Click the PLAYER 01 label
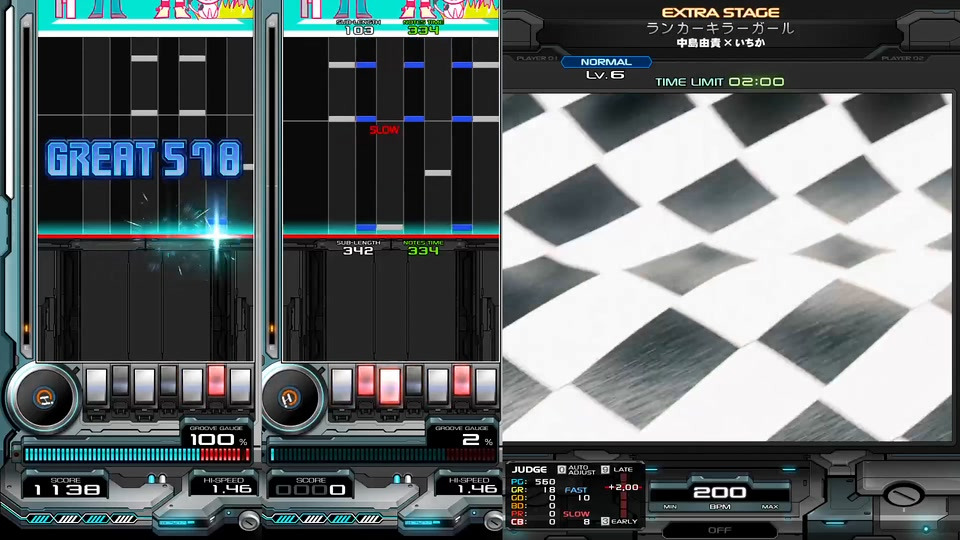 pos(537,58)
